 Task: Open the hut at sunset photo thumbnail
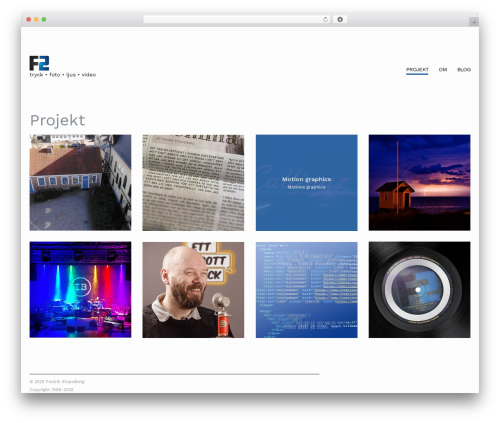(419, 182)
